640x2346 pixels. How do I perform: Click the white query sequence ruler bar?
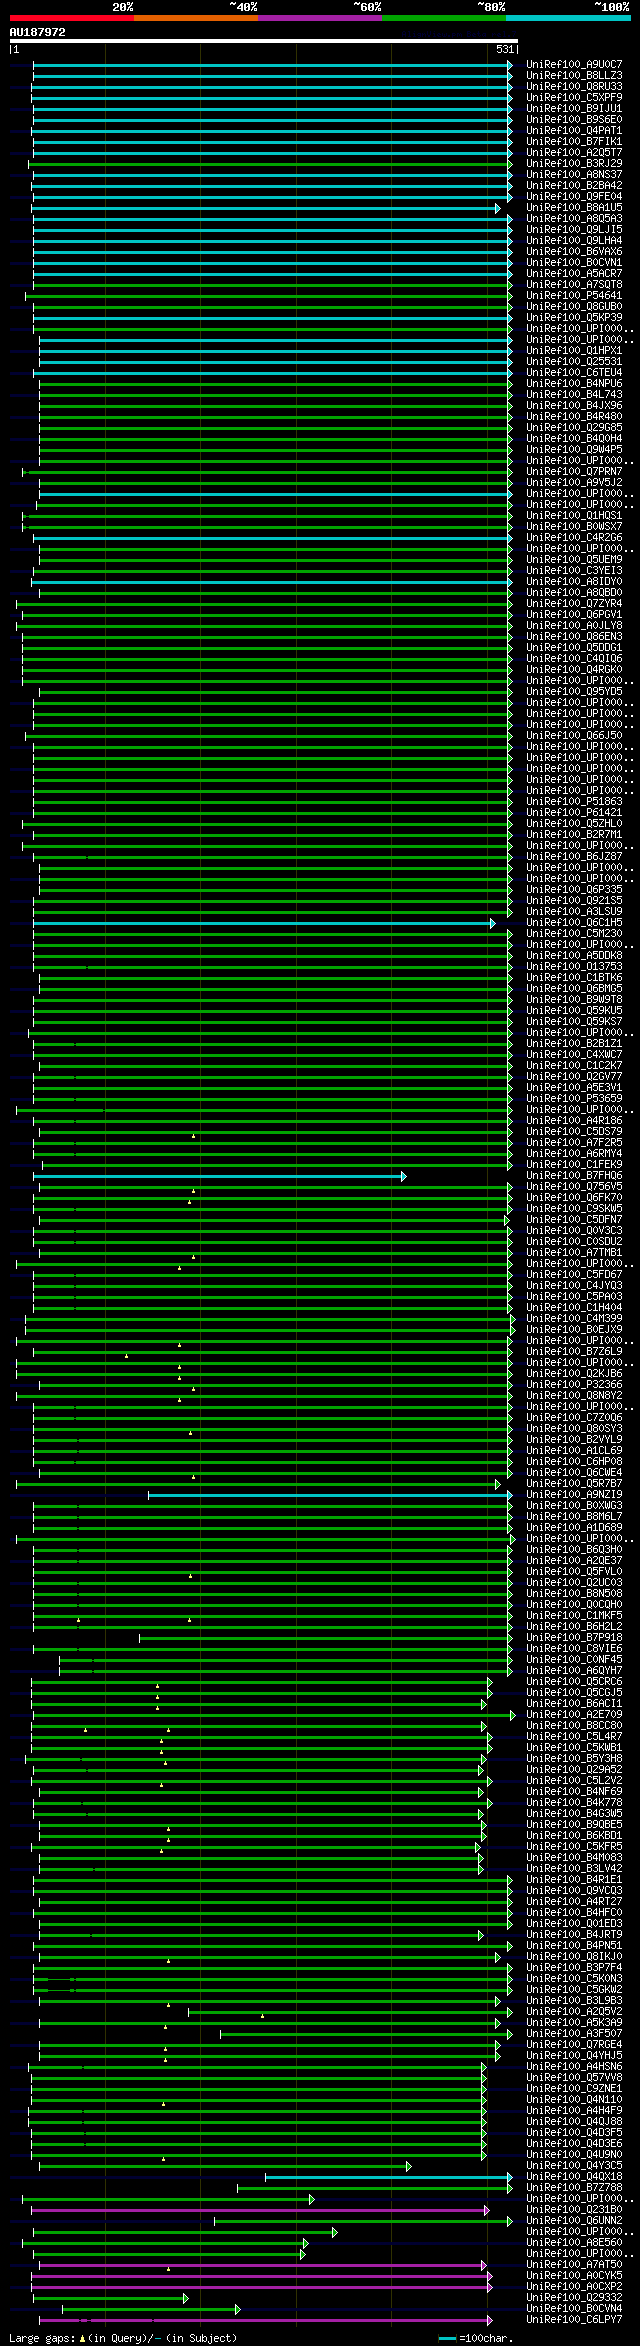click(x=263, y=42)
